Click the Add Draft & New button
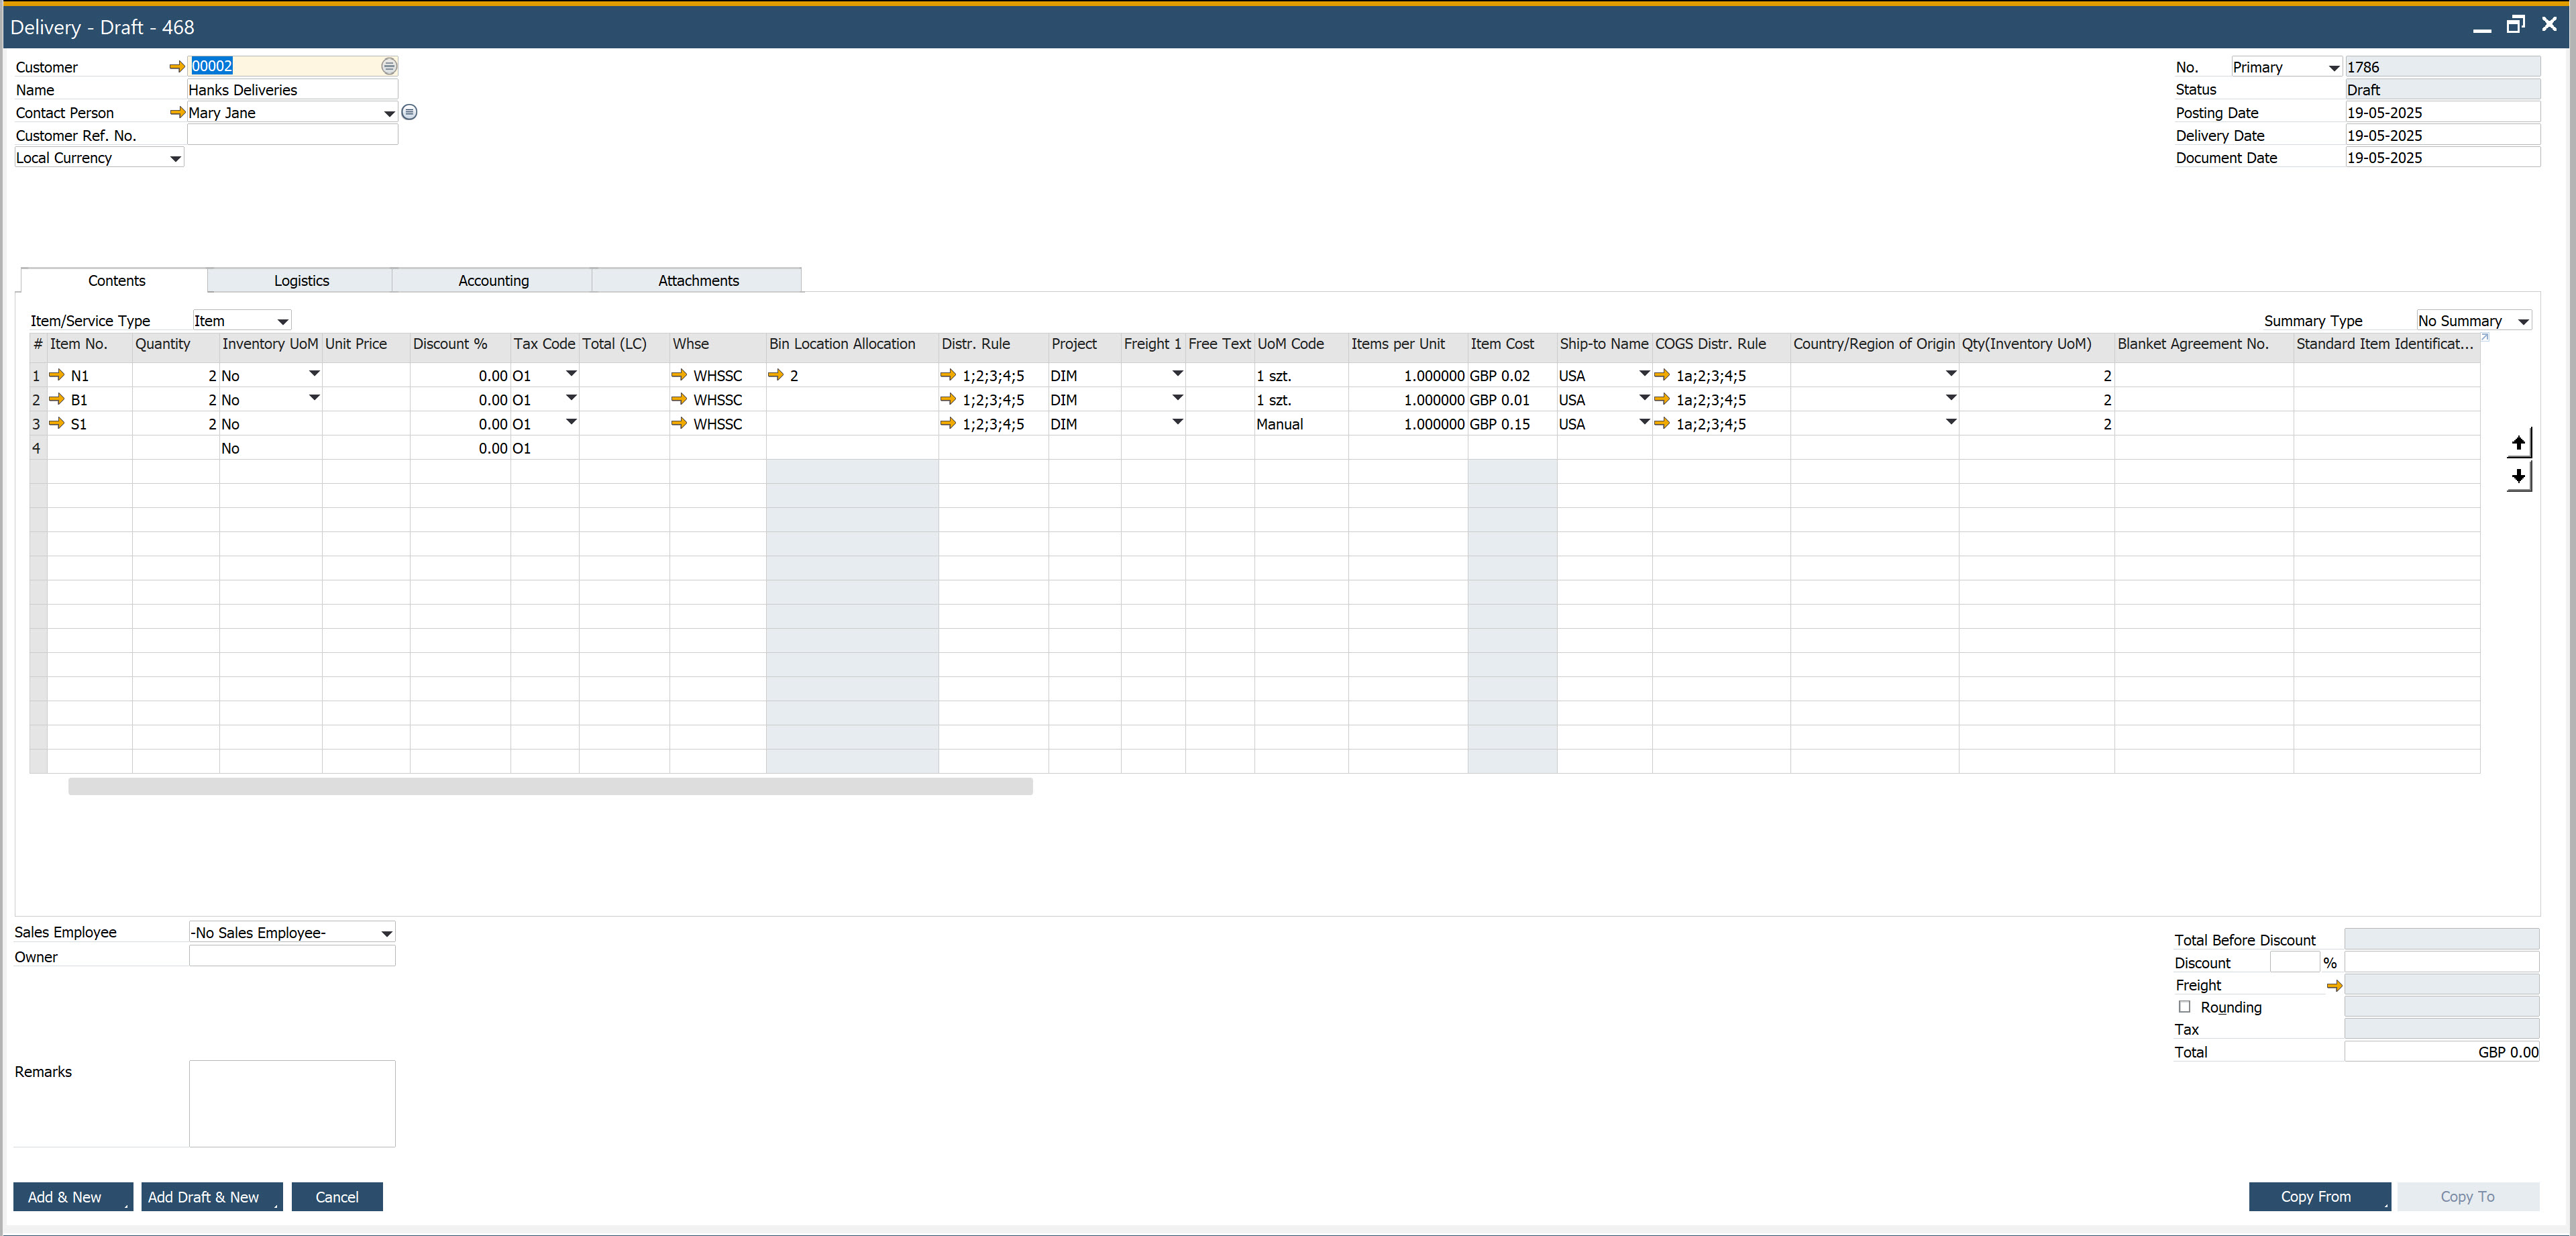Screen dimensions: 2576x1236 [x=204, y=1196]
